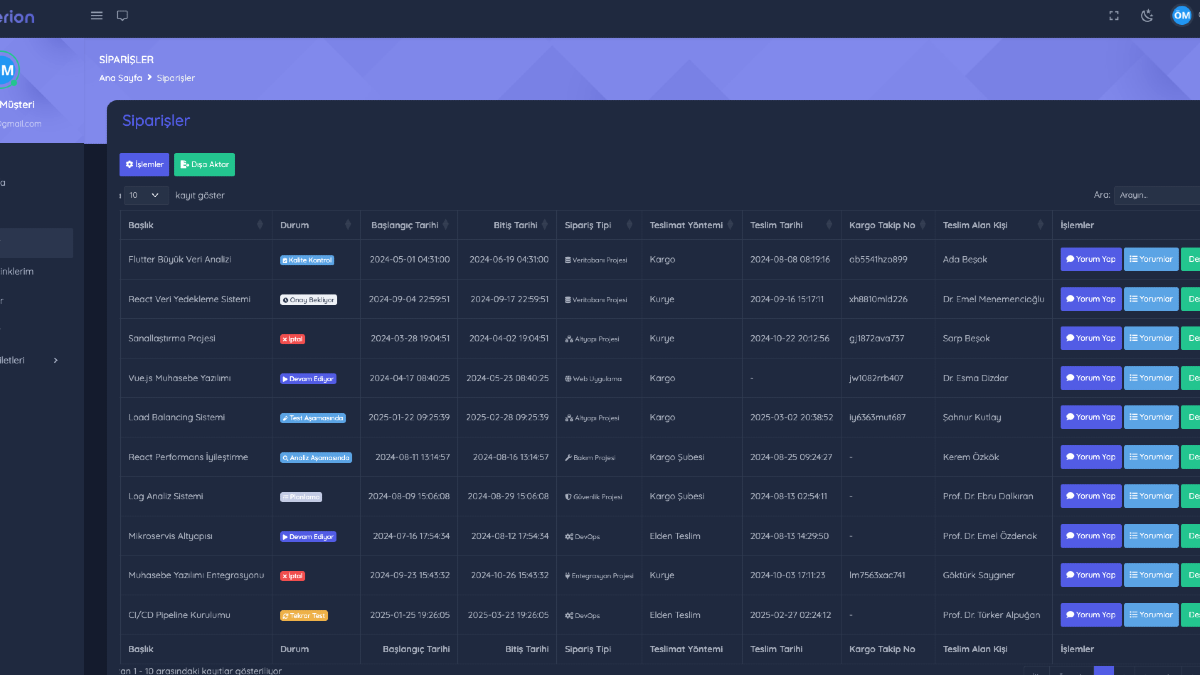Click tracking number xh8810mld226
This screenshot has width=1200, height=675.
pos(878,299)
